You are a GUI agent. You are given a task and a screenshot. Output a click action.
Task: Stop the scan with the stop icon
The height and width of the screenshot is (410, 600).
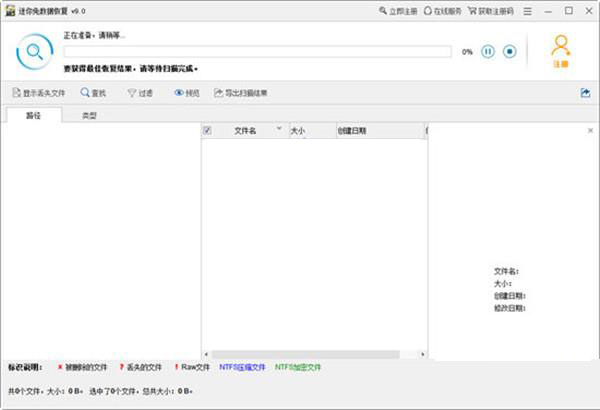pos(509,51)
